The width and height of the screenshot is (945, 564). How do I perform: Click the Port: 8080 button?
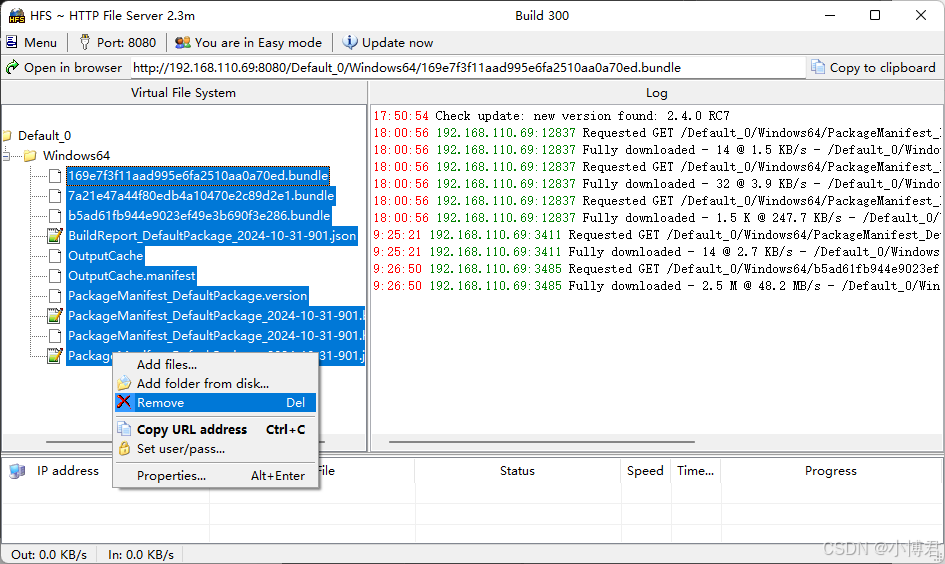pos(118,42)
